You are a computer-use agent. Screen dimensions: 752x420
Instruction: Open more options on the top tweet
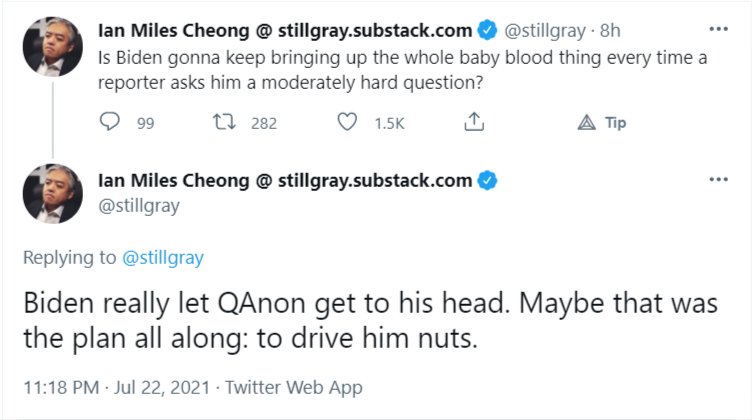pos(718,29)
